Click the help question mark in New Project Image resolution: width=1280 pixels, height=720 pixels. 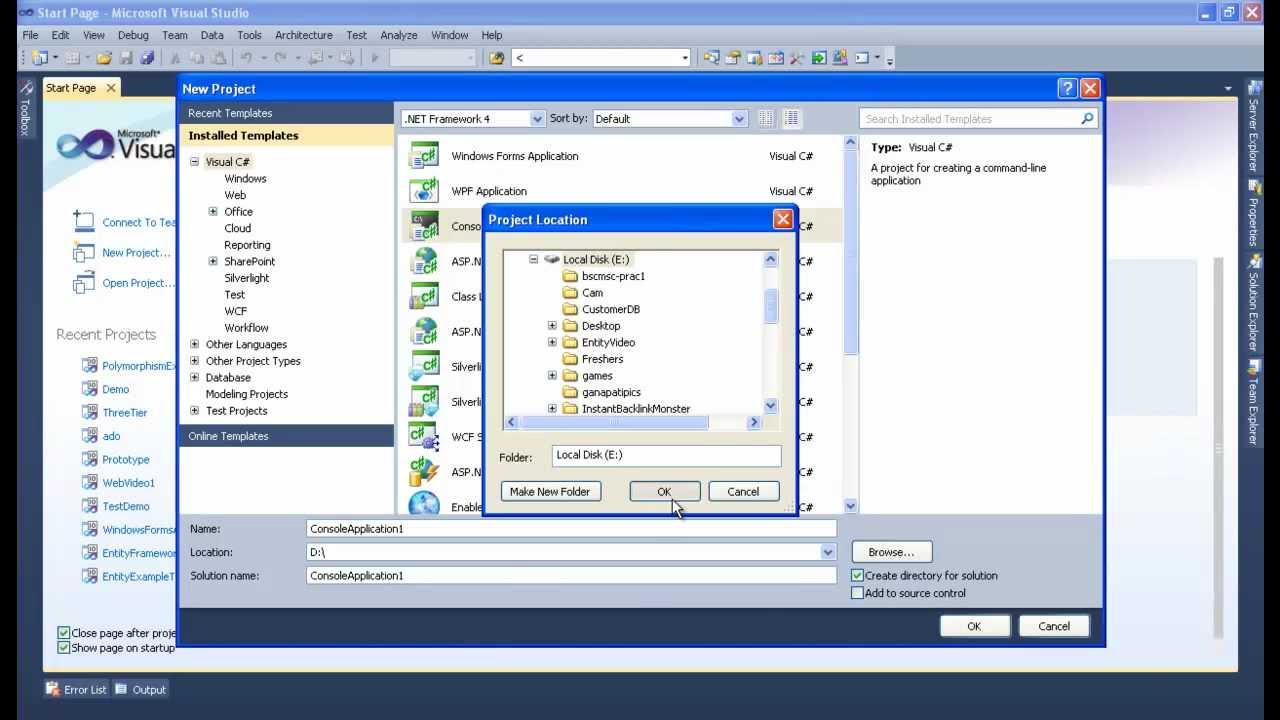pyautogui.click(x=1067, y=88)
